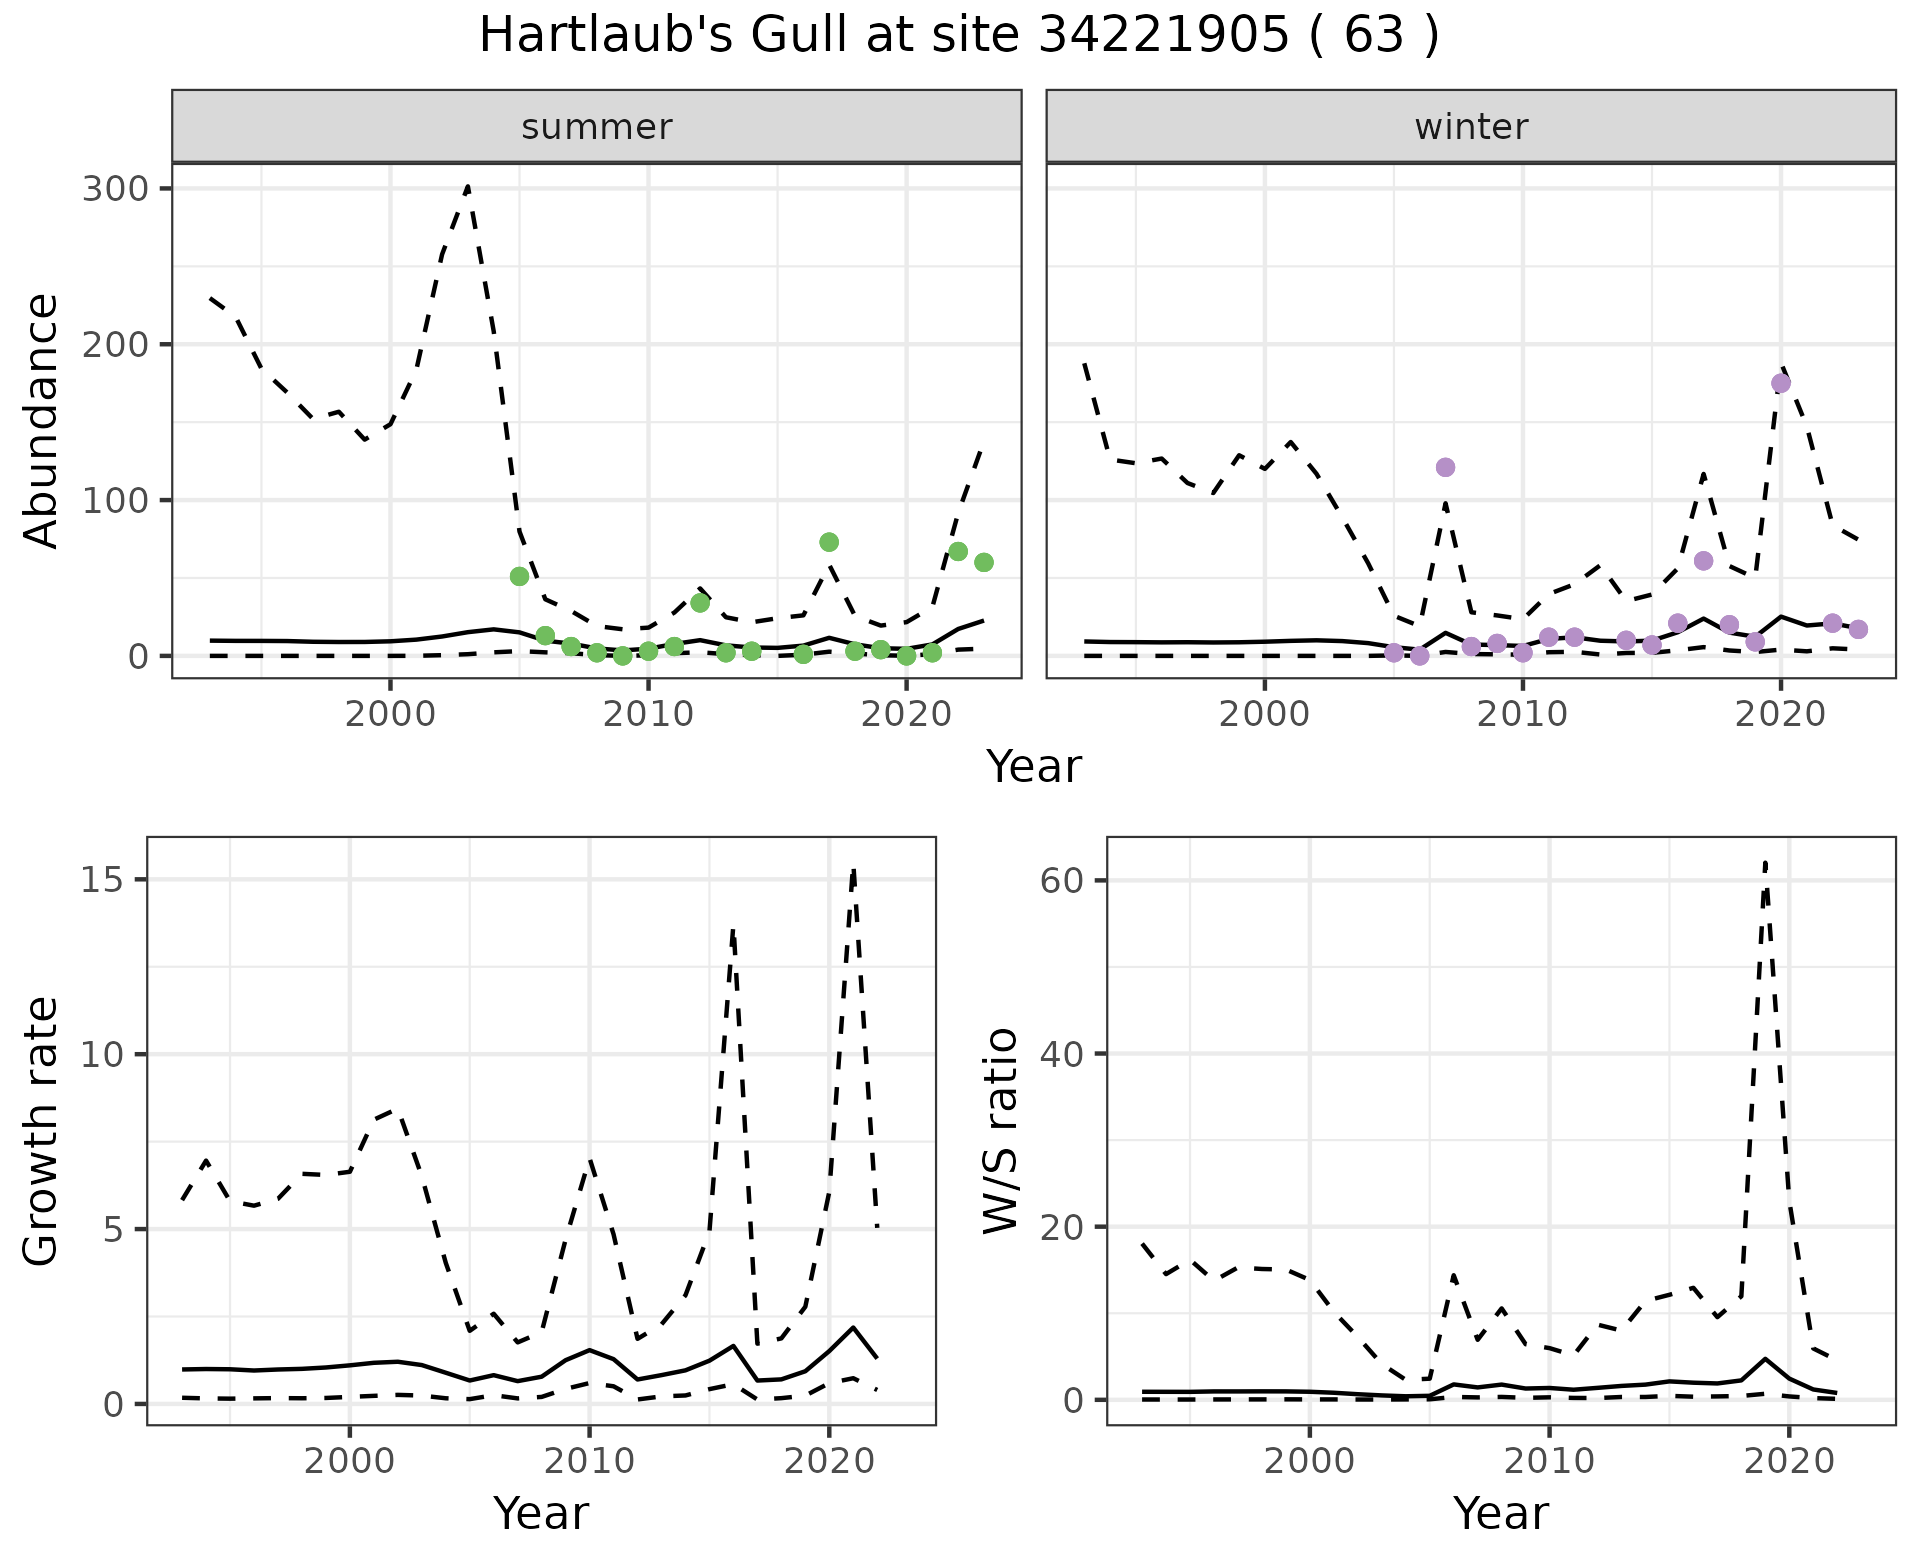The image size is (1920, 1560).
Task: Click the purple winter point near 2007 peak
Action: pyautogui.click(x=1445, y=467)
